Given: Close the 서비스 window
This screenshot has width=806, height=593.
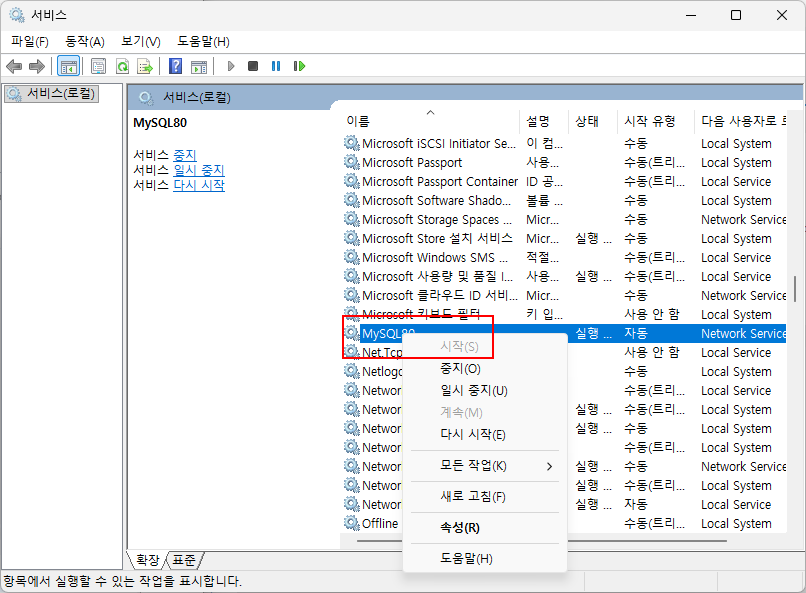Looking at the screenshot, I should 782,15.
